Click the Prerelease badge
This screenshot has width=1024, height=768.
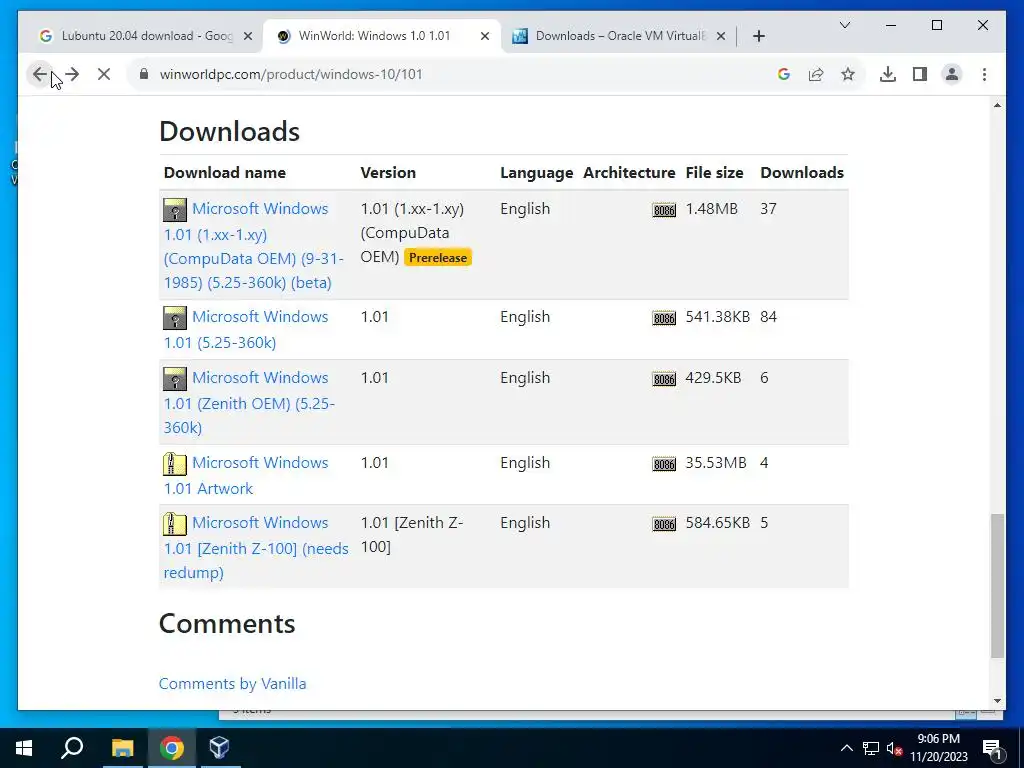pos(438,257)
